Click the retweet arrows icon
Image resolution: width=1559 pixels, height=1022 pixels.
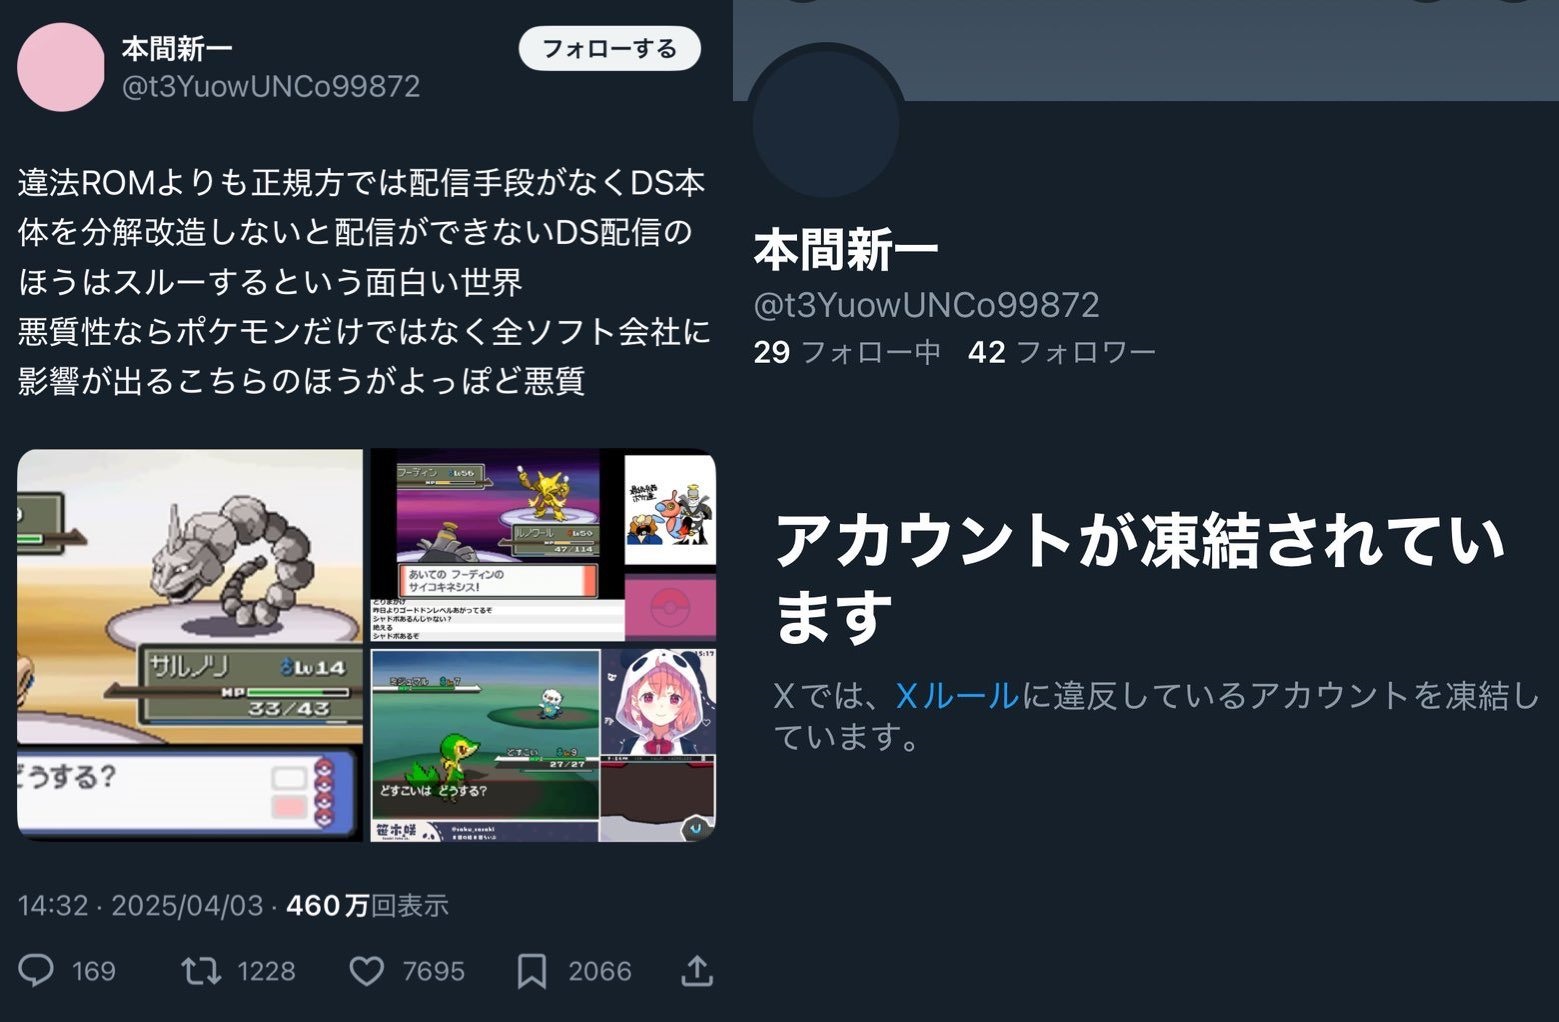[200, 970]
